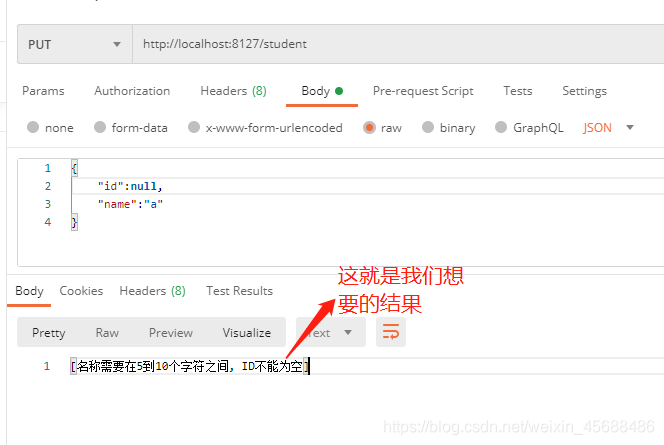Open the Pre-request Script tab
The image size is (664, 445).
pos(423,91)
